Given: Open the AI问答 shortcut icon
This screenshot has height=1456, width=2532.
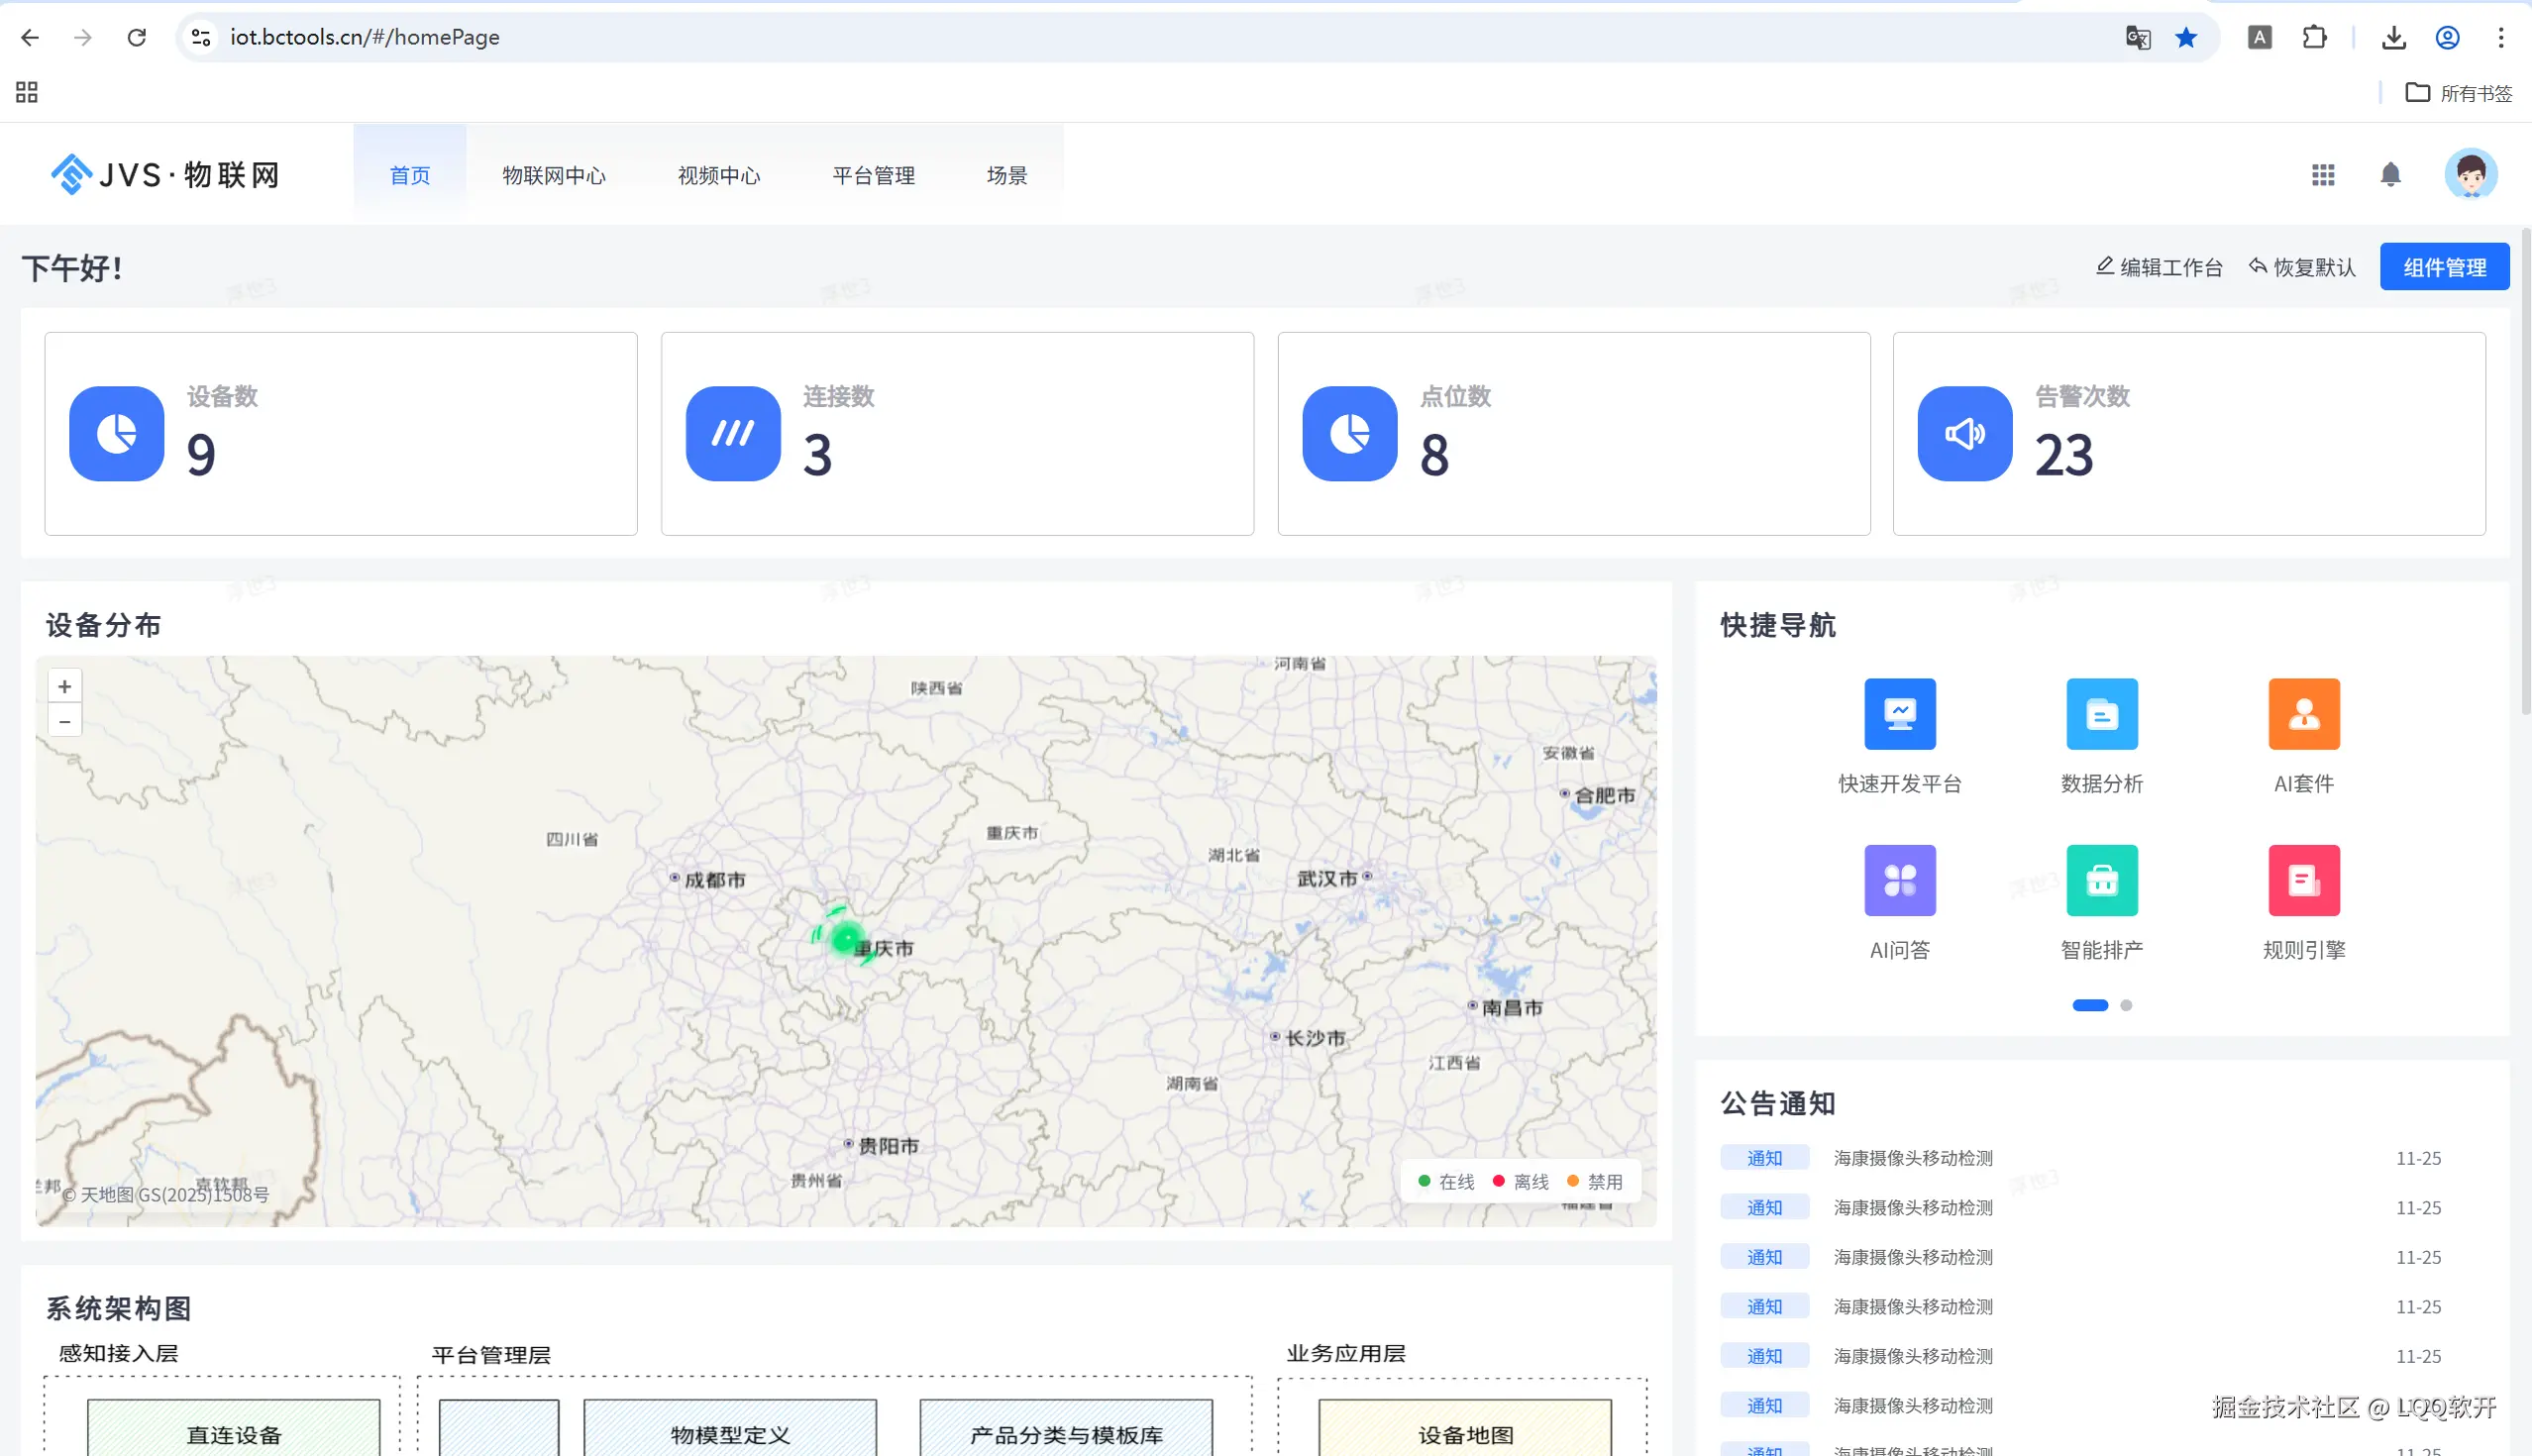Looking at the screenshot, I should (1899, 880).
